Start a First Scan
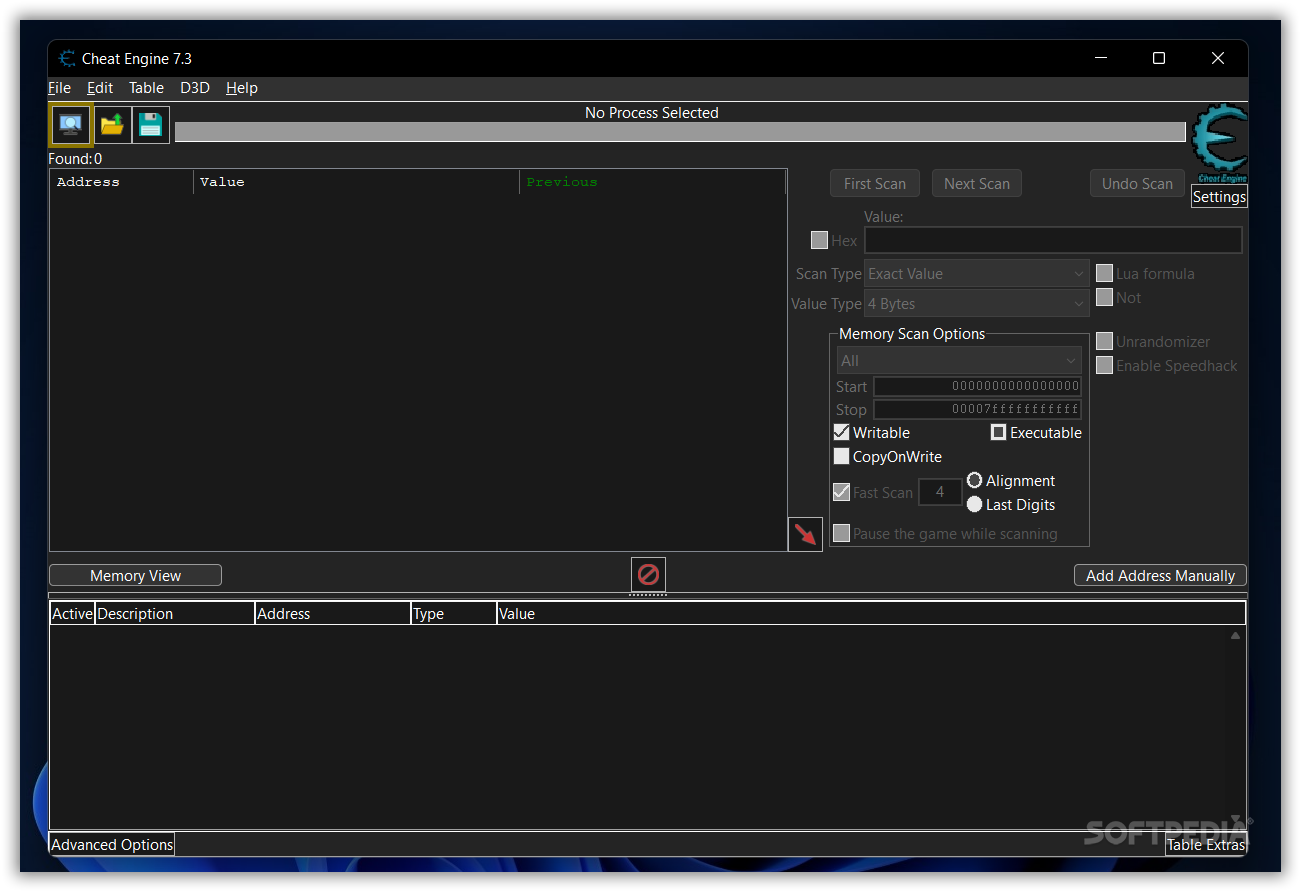1301x892 pixels. (875, 183)
